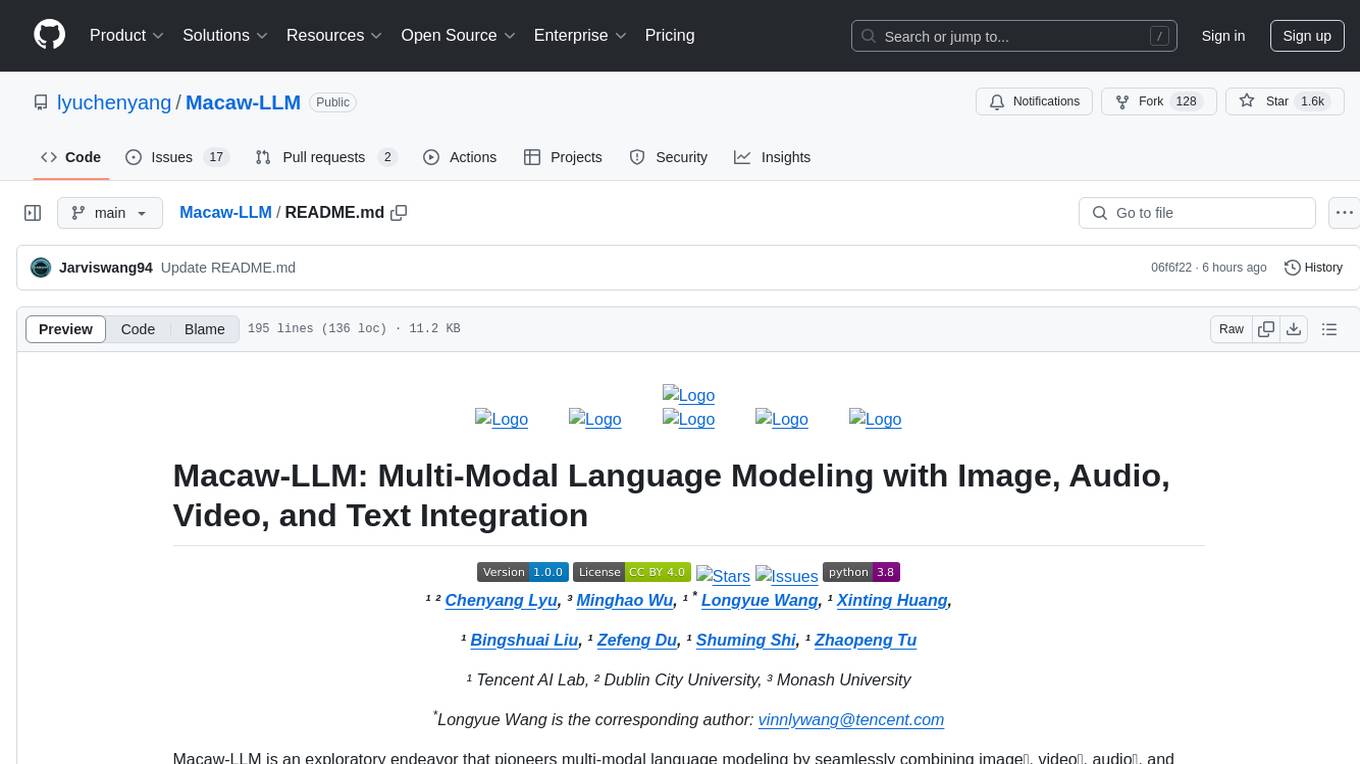Open the Chenyang Lyu author link
The height and width of the screenshot is (764, 1360).
[x=501, y=600]
